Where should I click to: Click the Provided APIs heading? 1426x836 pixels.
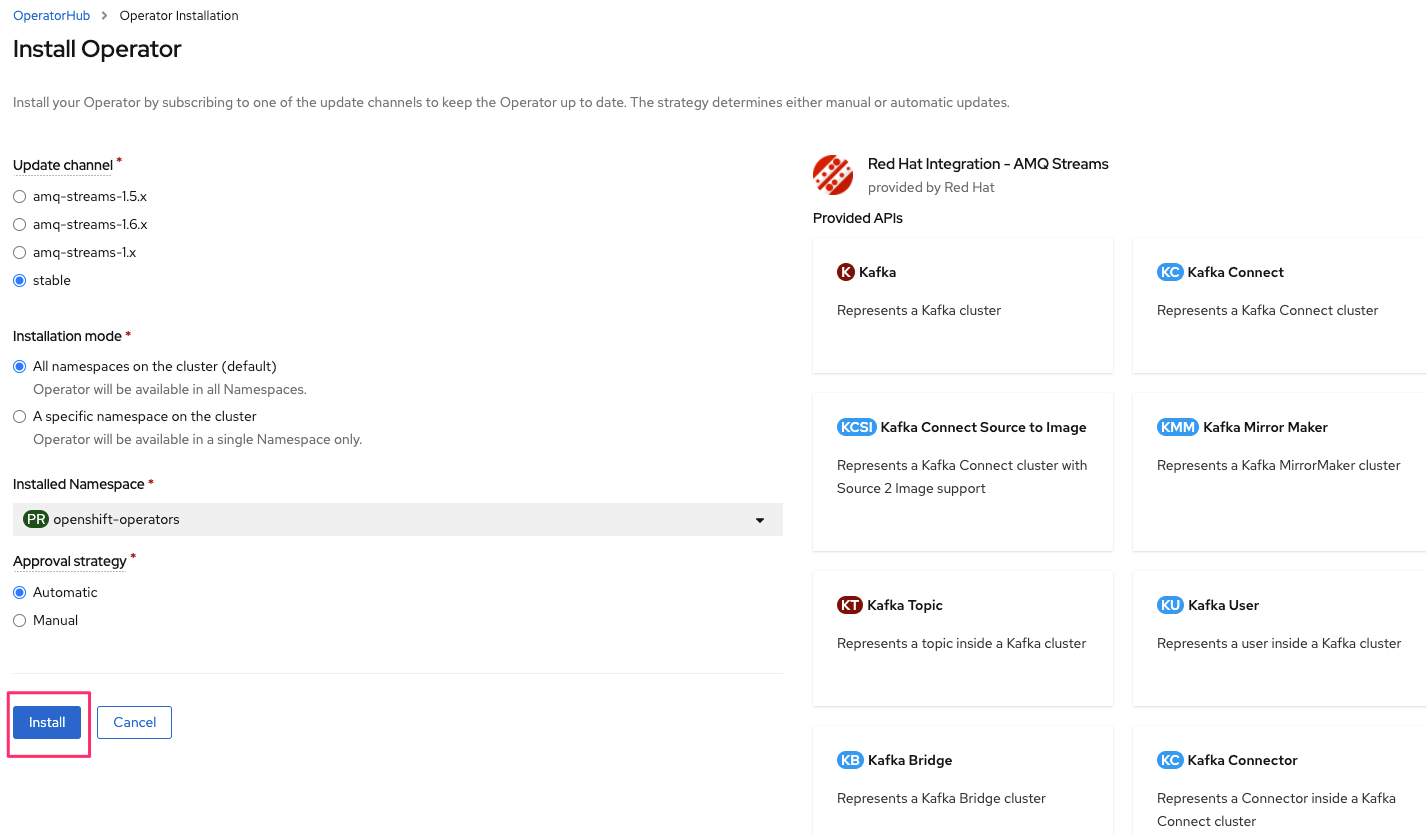point(858,218)
